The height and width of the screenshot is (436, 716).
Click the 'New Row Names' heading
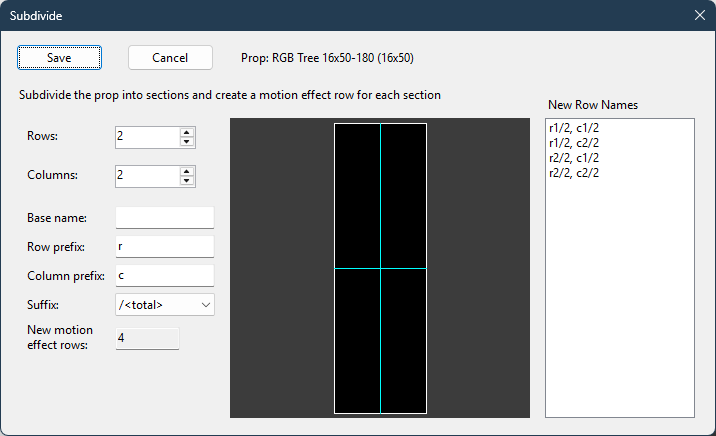tap(593, 105)
